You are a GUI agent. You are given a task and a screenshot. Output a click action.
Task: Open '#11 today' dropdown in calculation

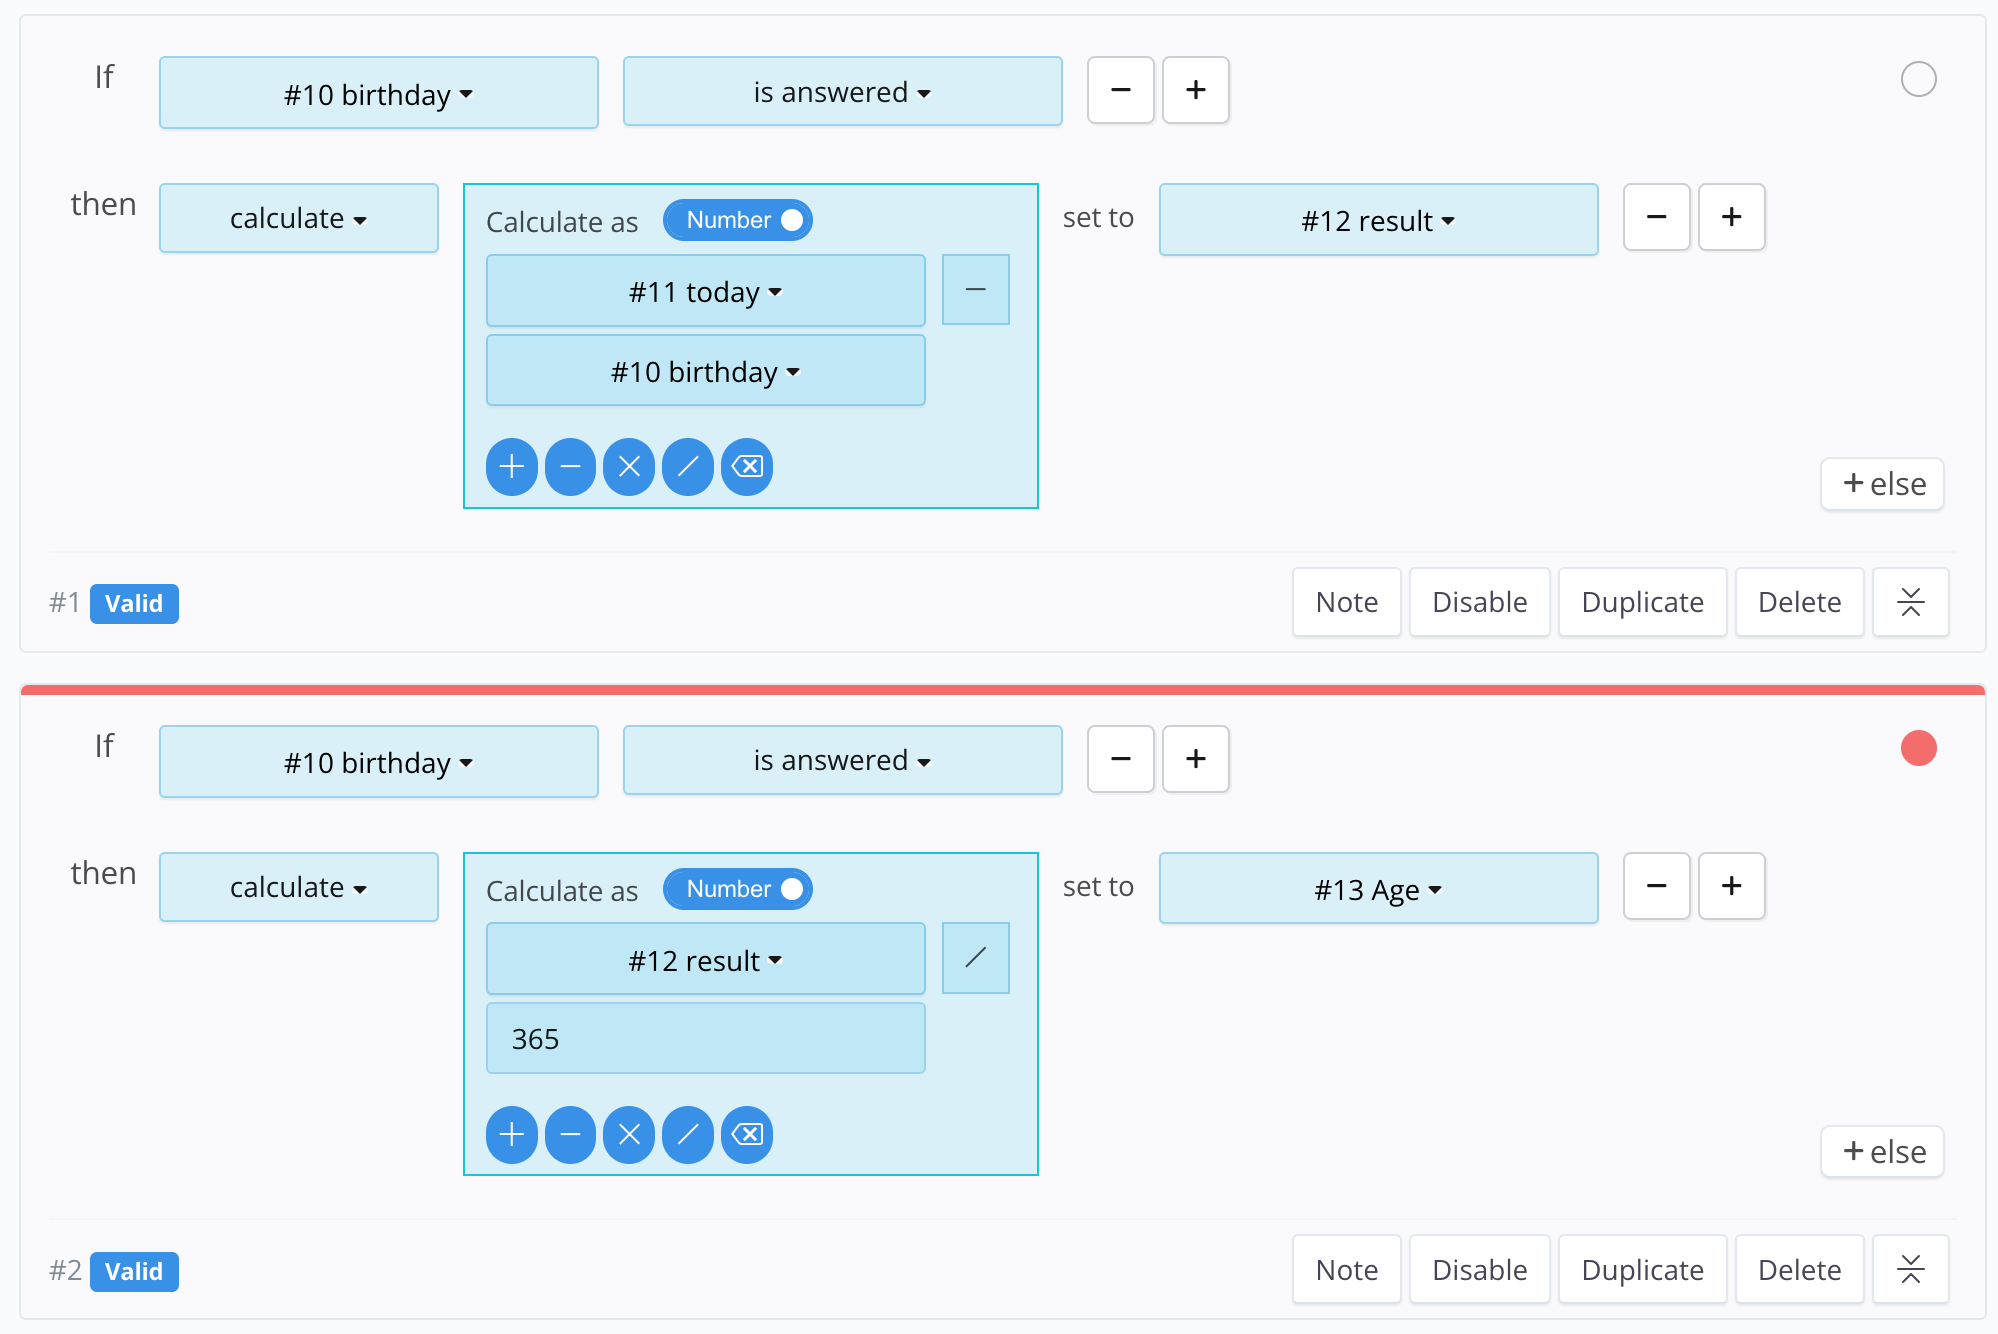[x=705, y=291]
